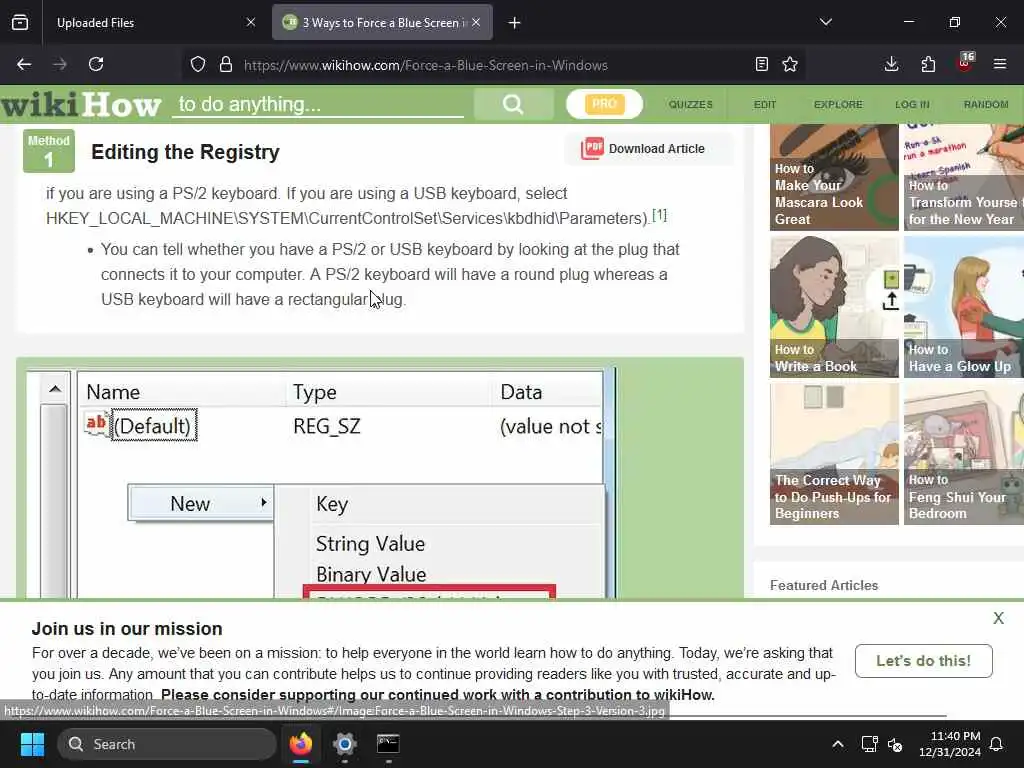This screenshot has height=768, width=1024.
Task: Click the muted volume tray icon
Action: (x=895, y=744)
